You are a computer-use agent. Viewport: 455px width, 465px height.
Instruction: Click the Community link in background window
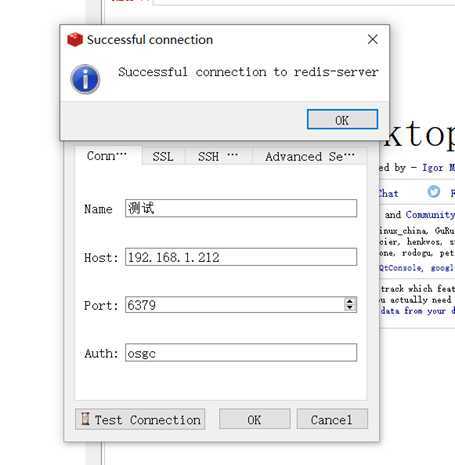(430, 215)
